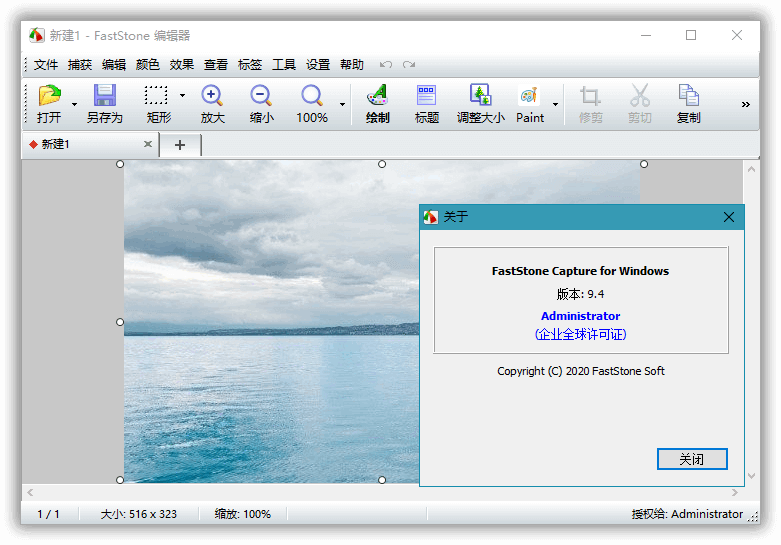This screenshot has height=545, width=781.
Task: Close the 新建1 tab with its X
Action: pos(148,145)
